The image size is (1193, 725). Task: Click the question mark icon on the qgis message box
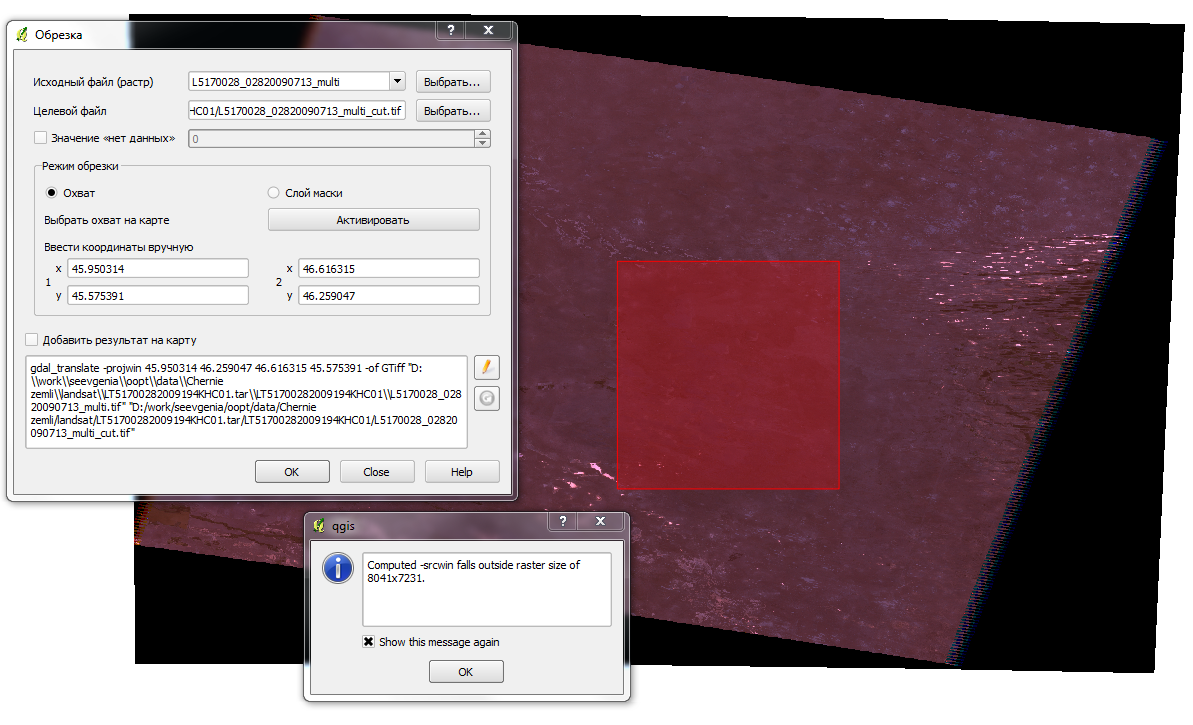tap(562, 521)
